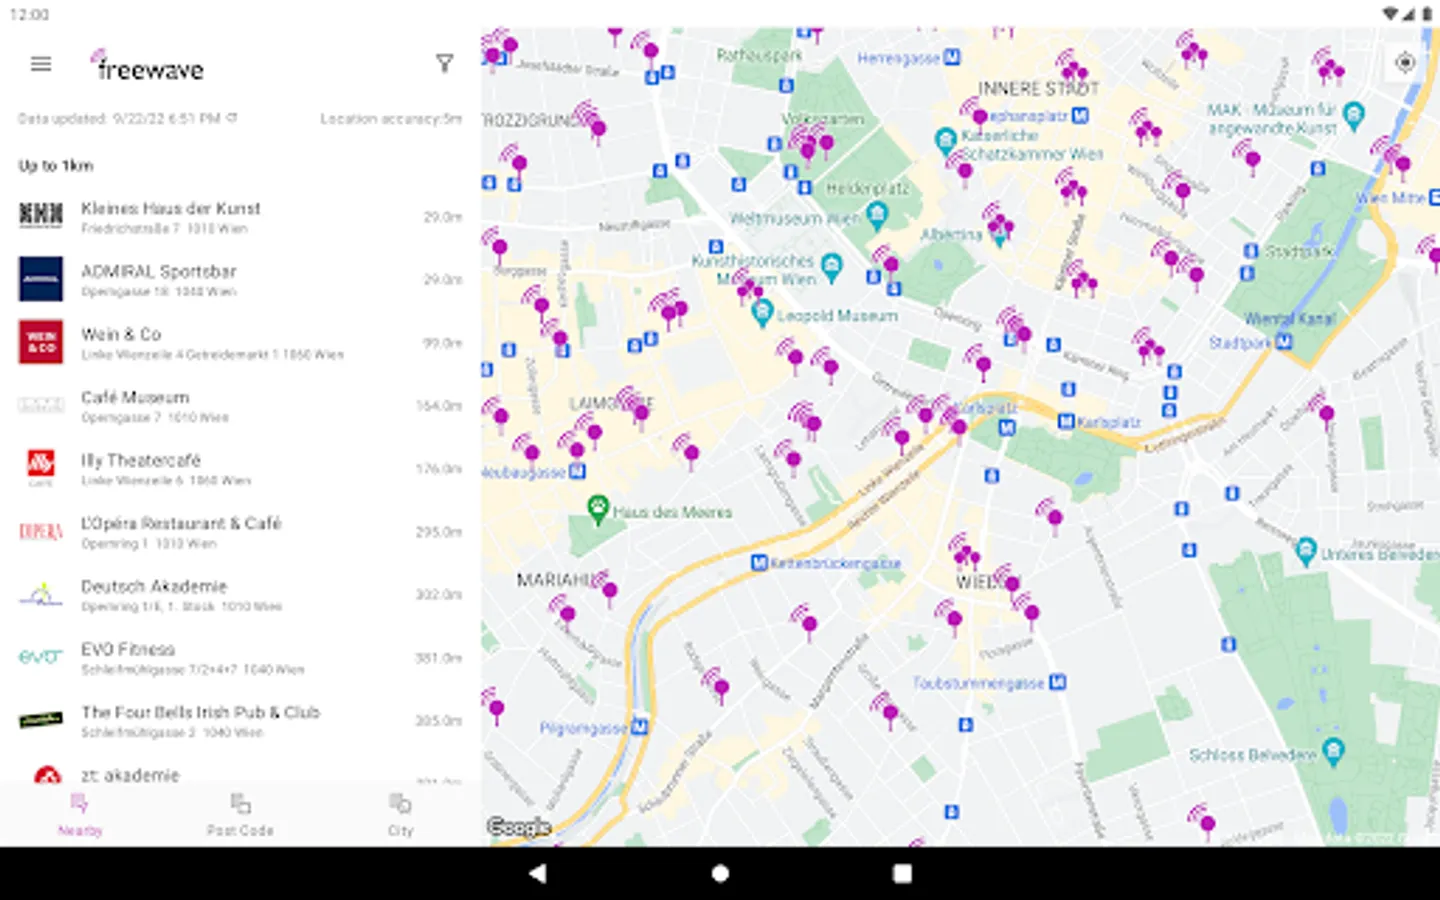This screenshot has height=900, width=1440.
Task: Select the title 'Kleines Haus der Kunst'
Action: [x=171, y=208]
